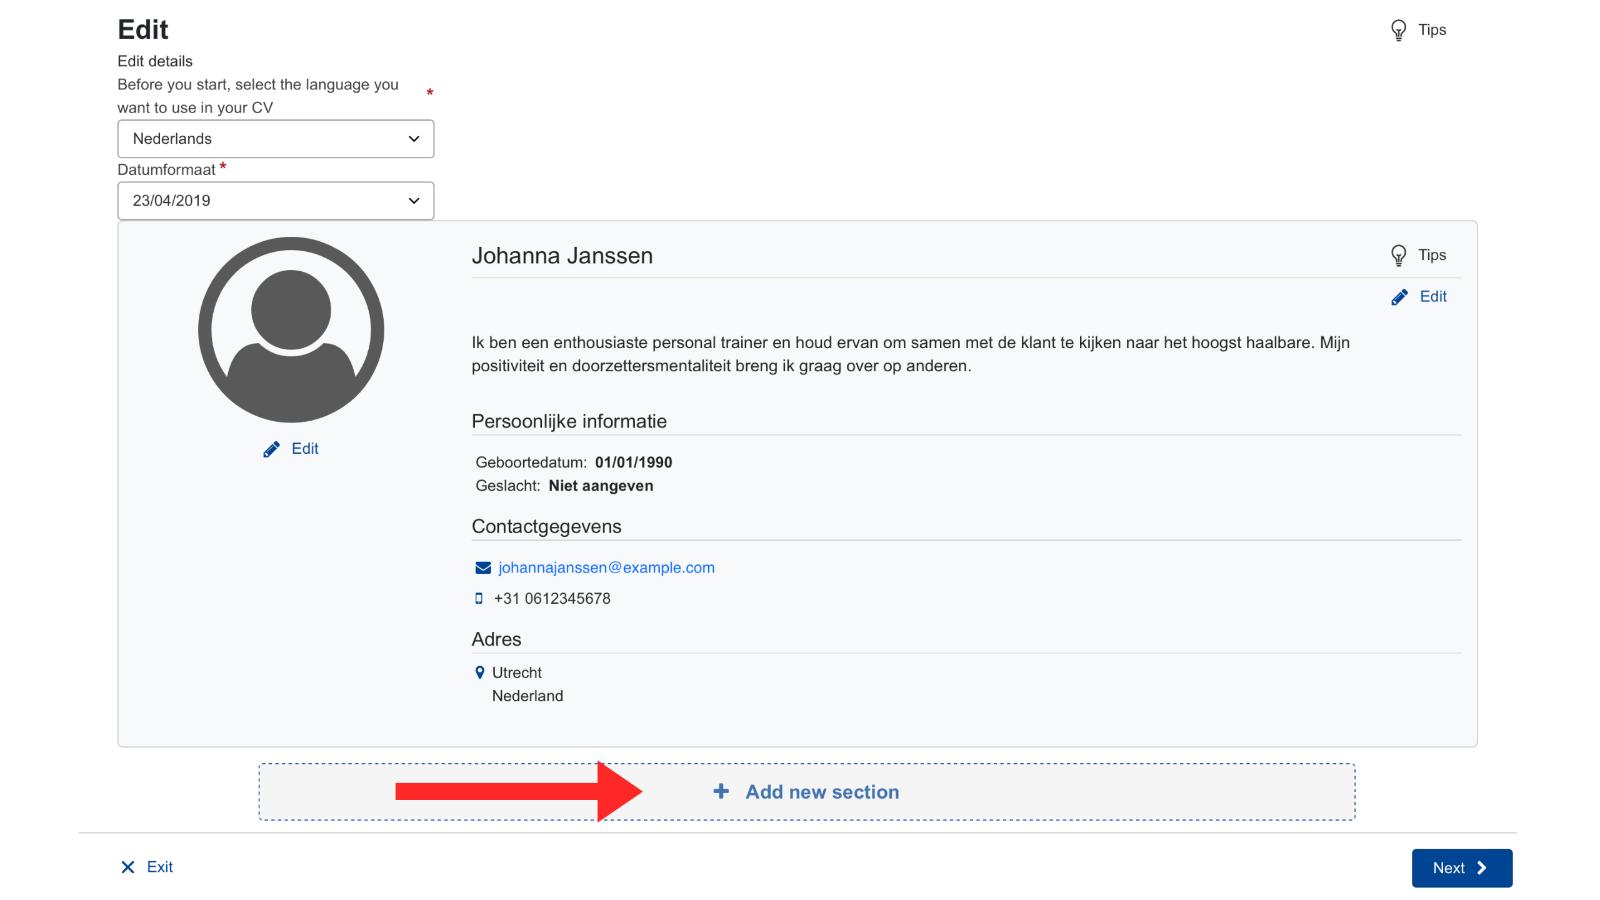1600x900 pixels.
Task: Click the Exit link
Action: click(x=160, y=867)
